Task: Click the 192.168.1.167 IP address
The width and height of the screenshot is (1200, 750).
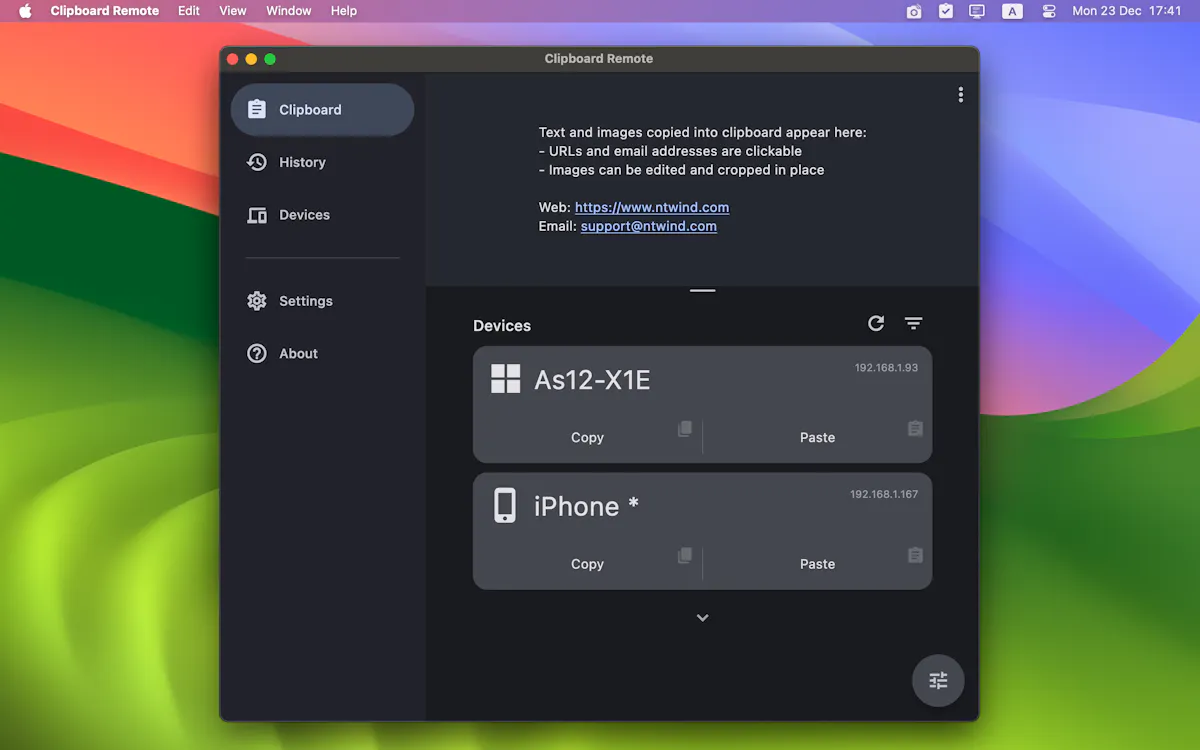Action: click(884, 494)
